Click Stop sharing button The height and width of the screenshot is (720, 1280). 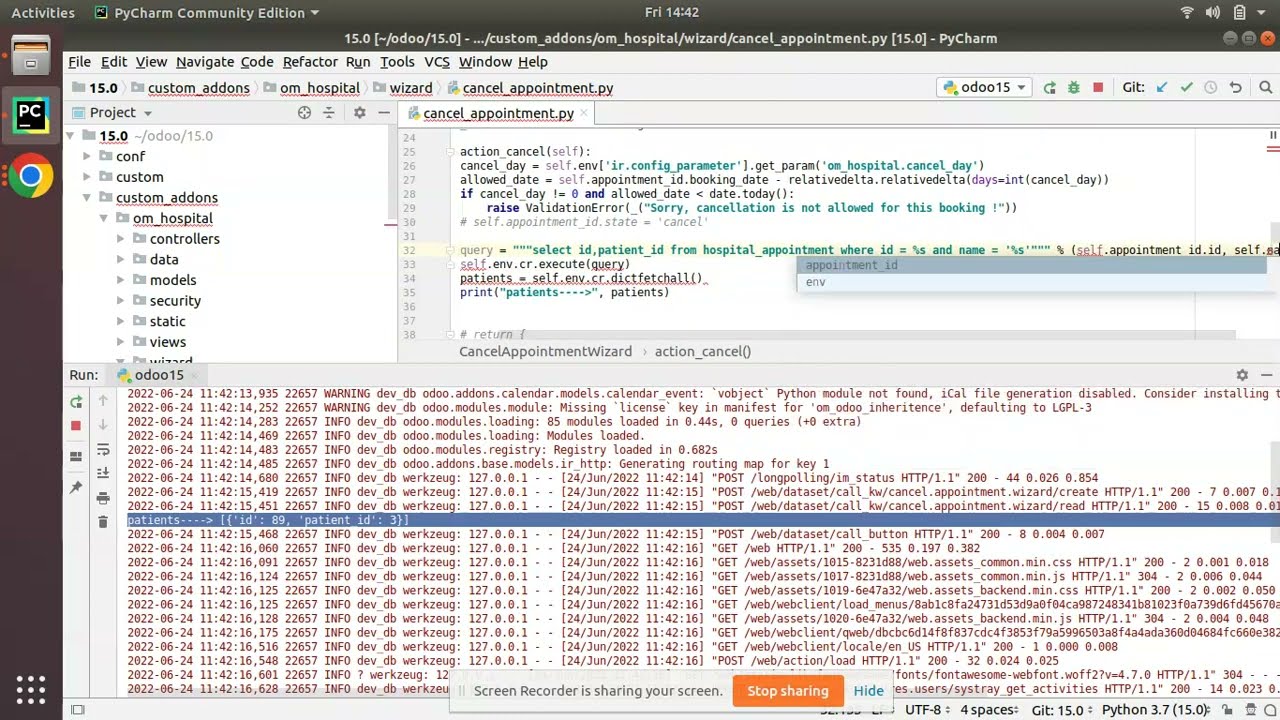(788, 691)
